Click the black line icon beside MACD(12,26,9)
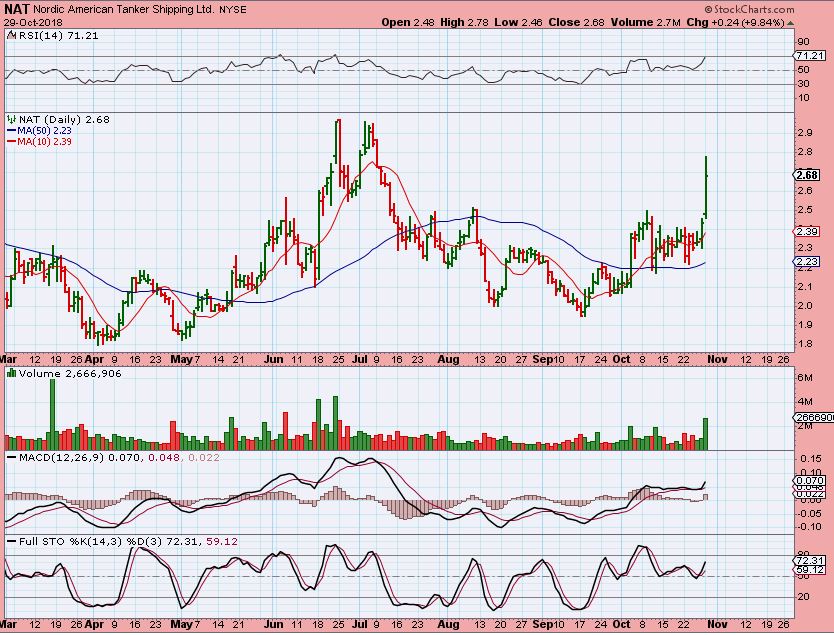834x635 pixels. (12, 457)
